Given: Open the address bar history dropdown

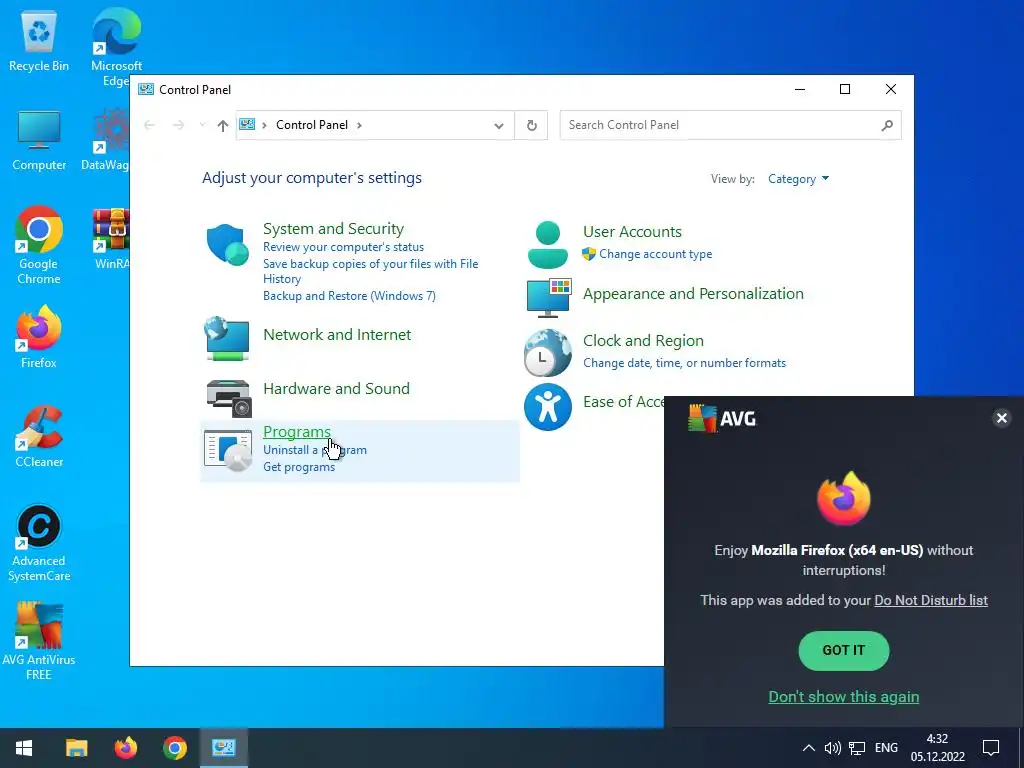Looking at the screenshot, I should pos(499,125).
